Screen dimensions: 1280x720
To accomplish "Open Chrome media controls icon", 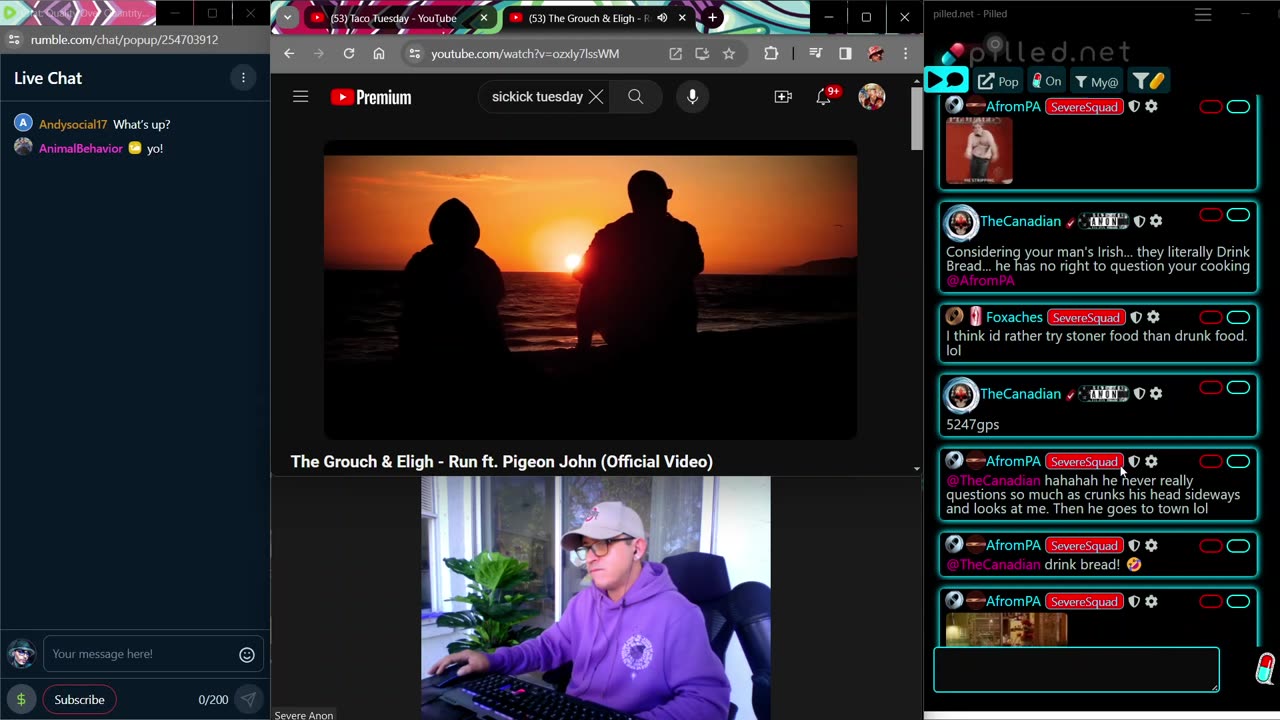I will [816, 54].
